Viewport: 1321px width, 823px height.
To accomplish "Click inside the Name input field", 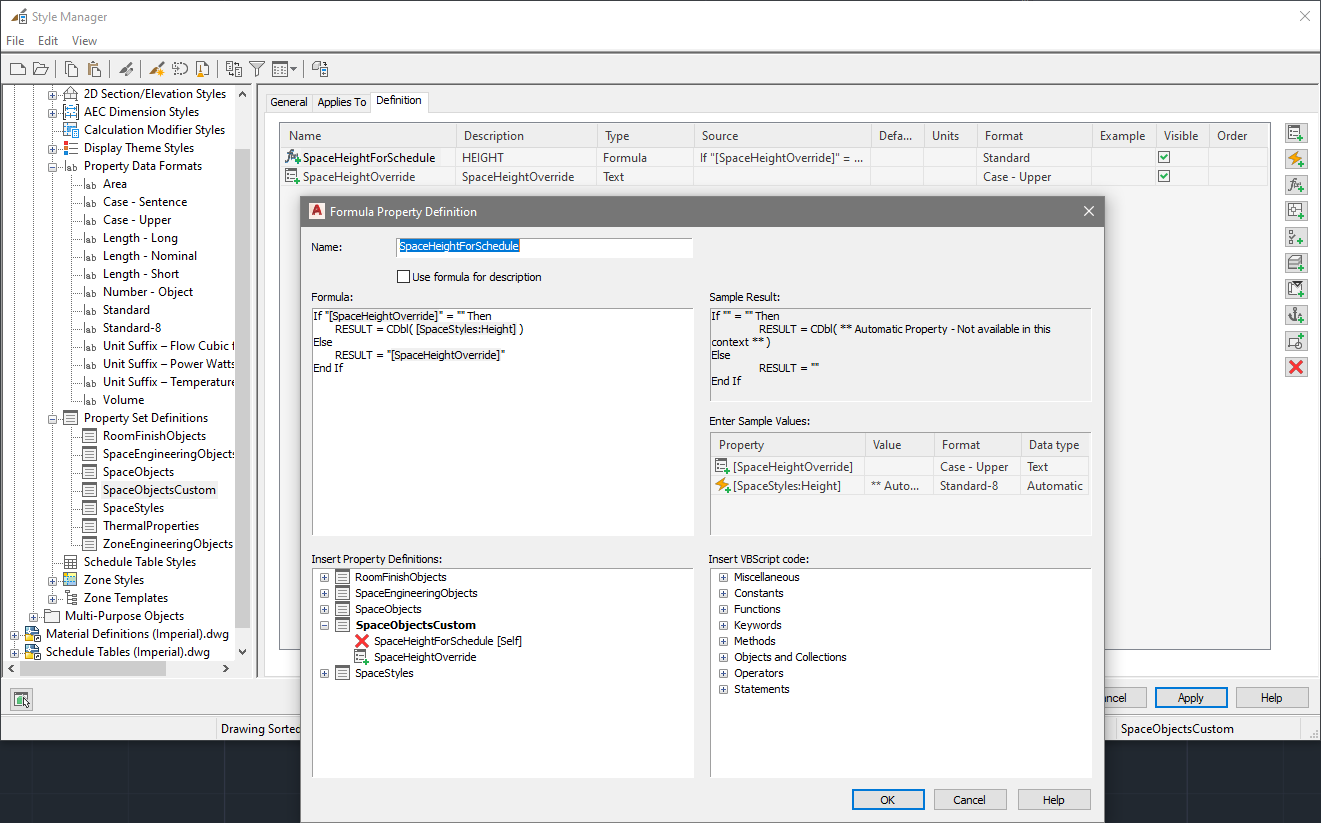I will pyautogui.click(x=544, y=247).
